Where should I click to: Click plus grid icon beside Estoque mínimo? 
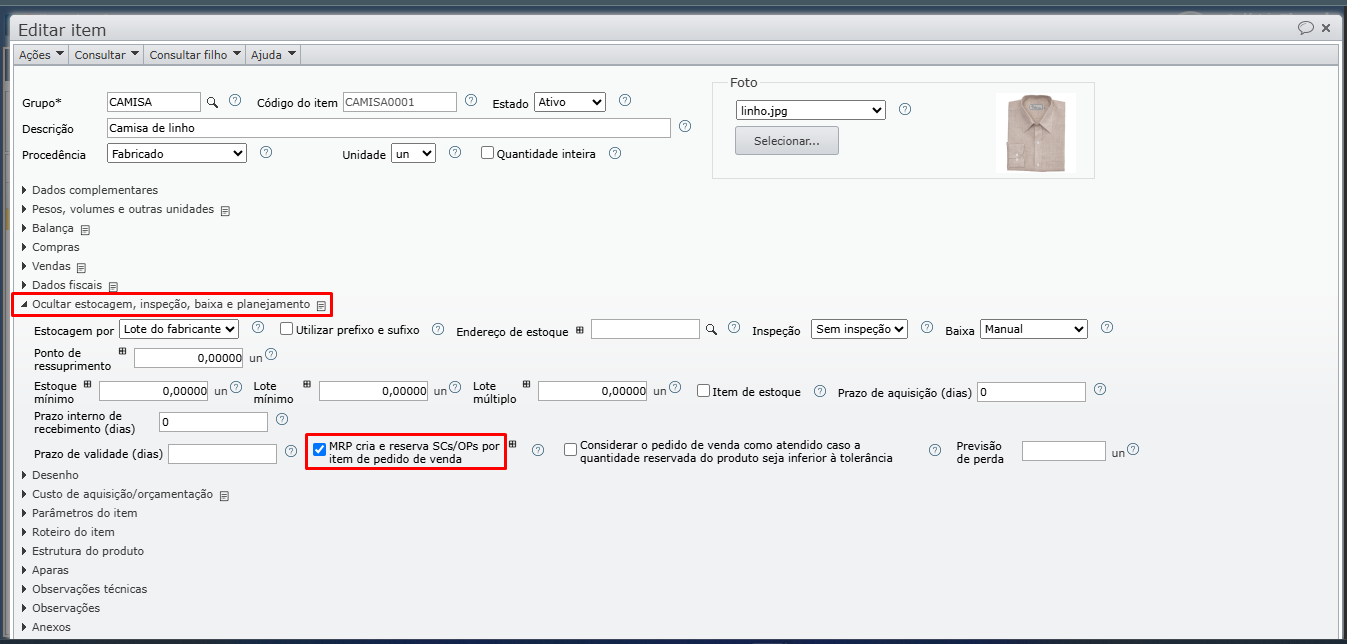87,384
